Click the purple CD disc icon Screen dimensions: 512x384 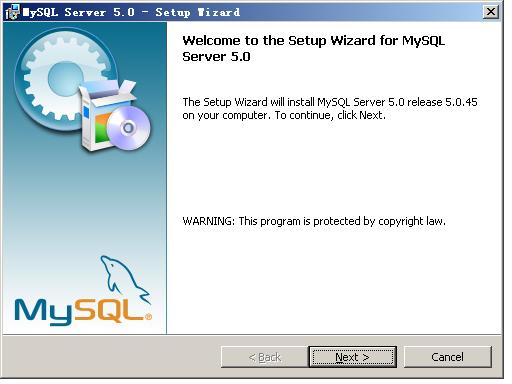(129, 128)
